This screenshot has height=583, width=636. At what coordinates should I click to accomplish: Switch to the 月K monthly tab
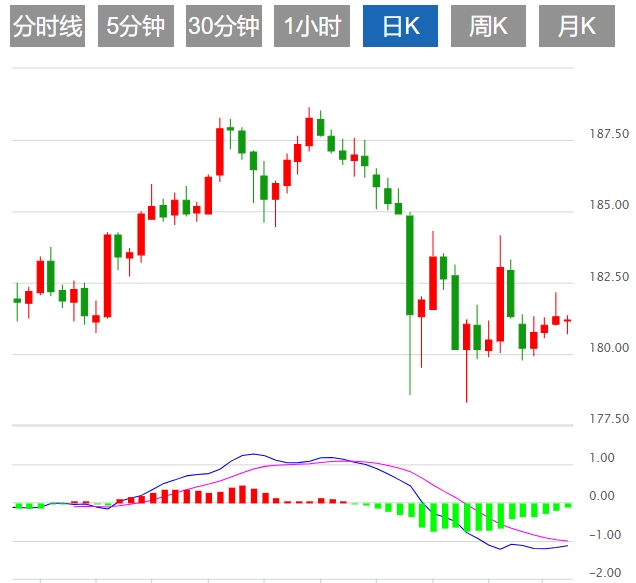577,26
